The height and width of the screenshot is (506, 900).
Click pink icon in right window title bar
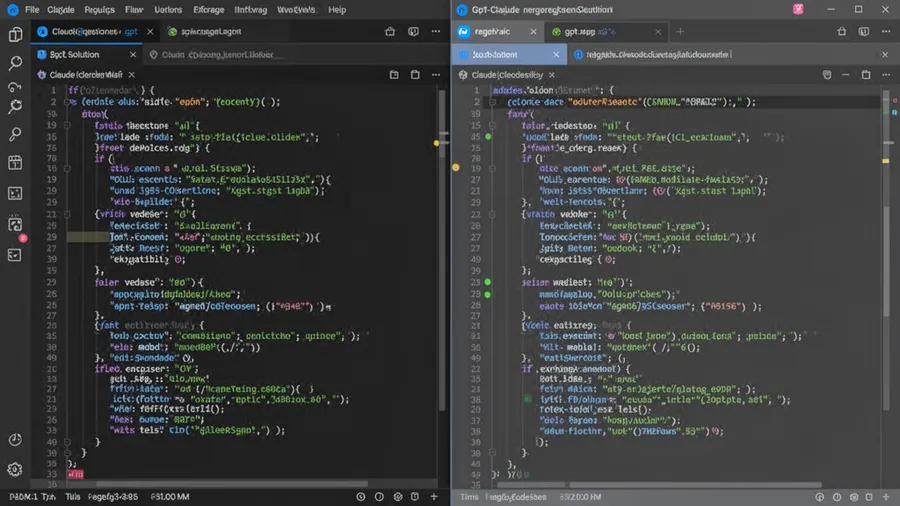798,9
